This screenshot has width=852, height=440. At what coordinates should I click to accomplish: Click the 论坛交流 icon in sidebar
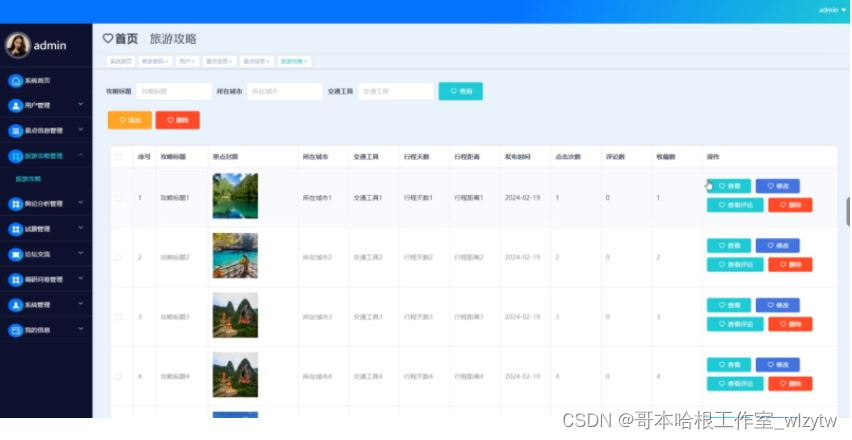point(16,254)
